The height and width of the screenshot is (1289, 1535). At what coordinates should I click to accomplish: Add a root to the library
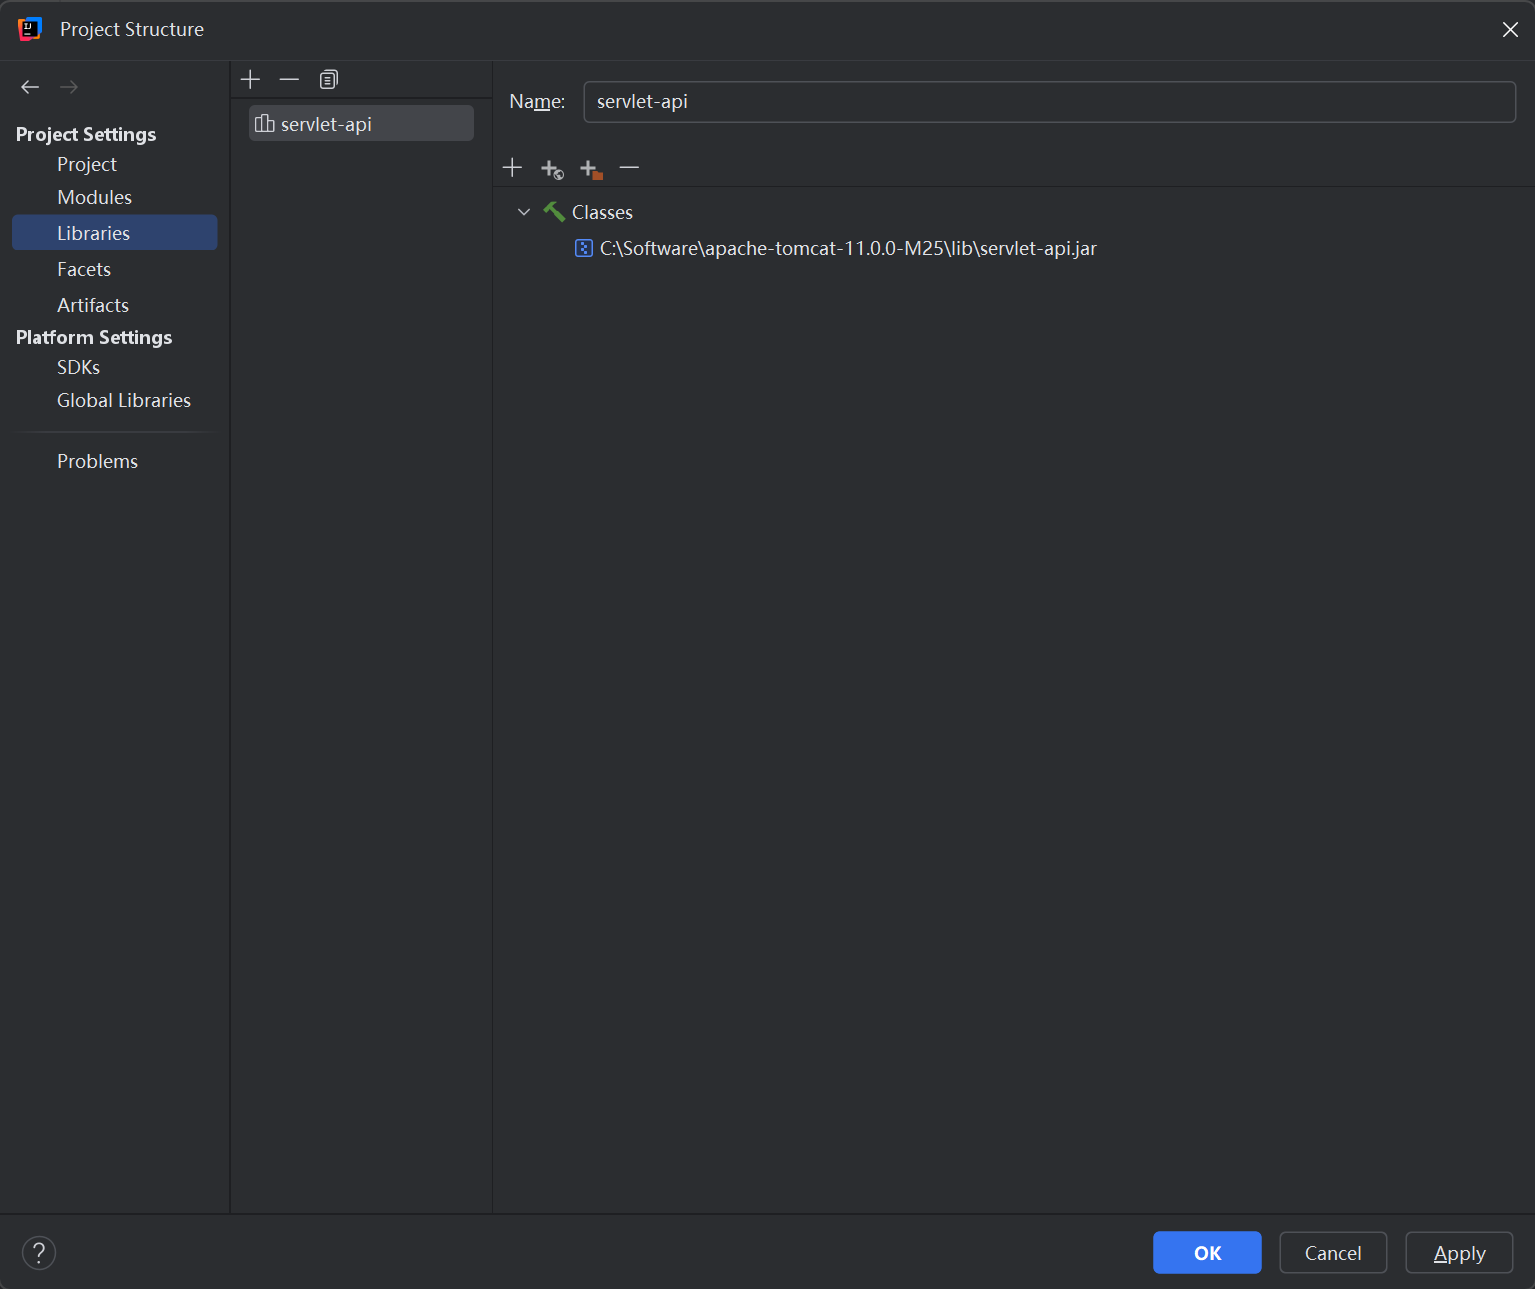512,168
